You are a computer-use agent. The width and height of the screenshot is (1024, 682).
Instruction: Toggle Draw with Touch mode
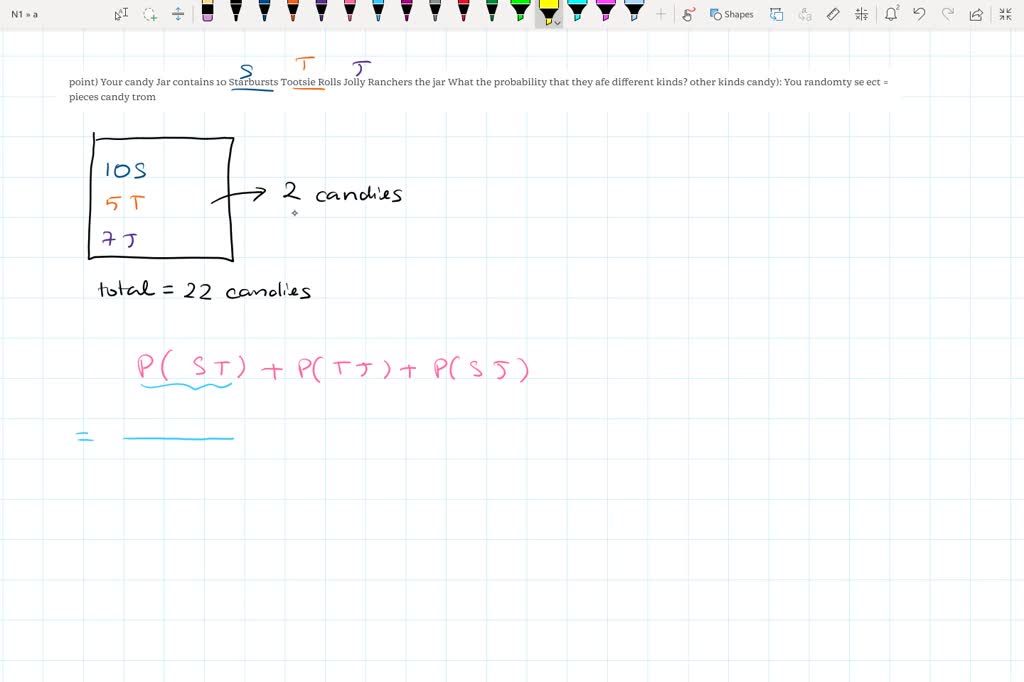point(688,14)
